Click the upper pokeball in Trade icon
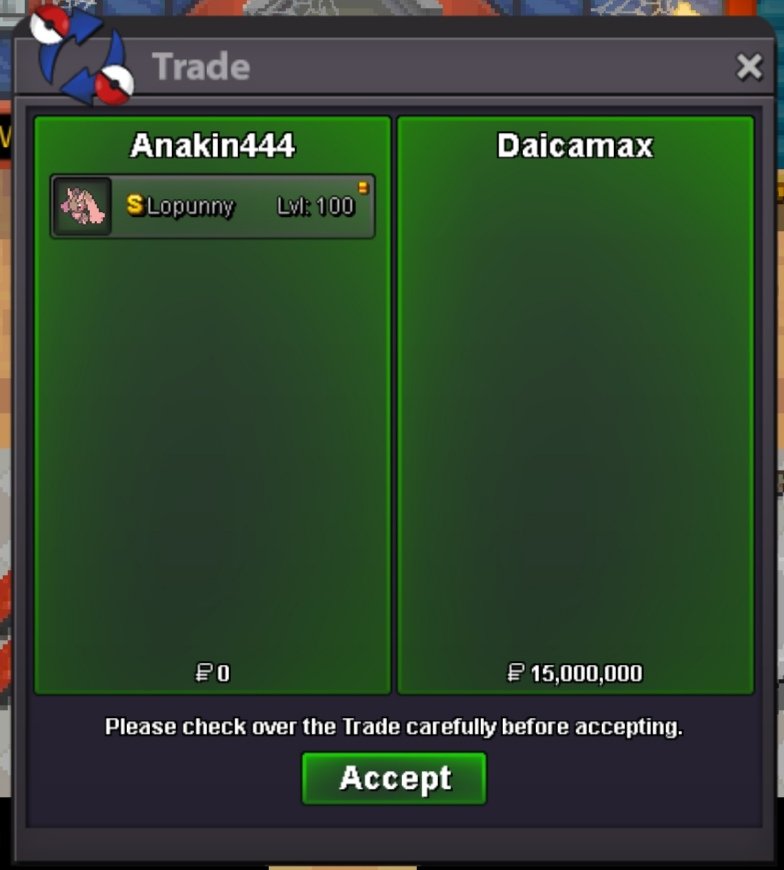Image resolution: width=784 pixels, height=870 pixels. pos(49,24)
